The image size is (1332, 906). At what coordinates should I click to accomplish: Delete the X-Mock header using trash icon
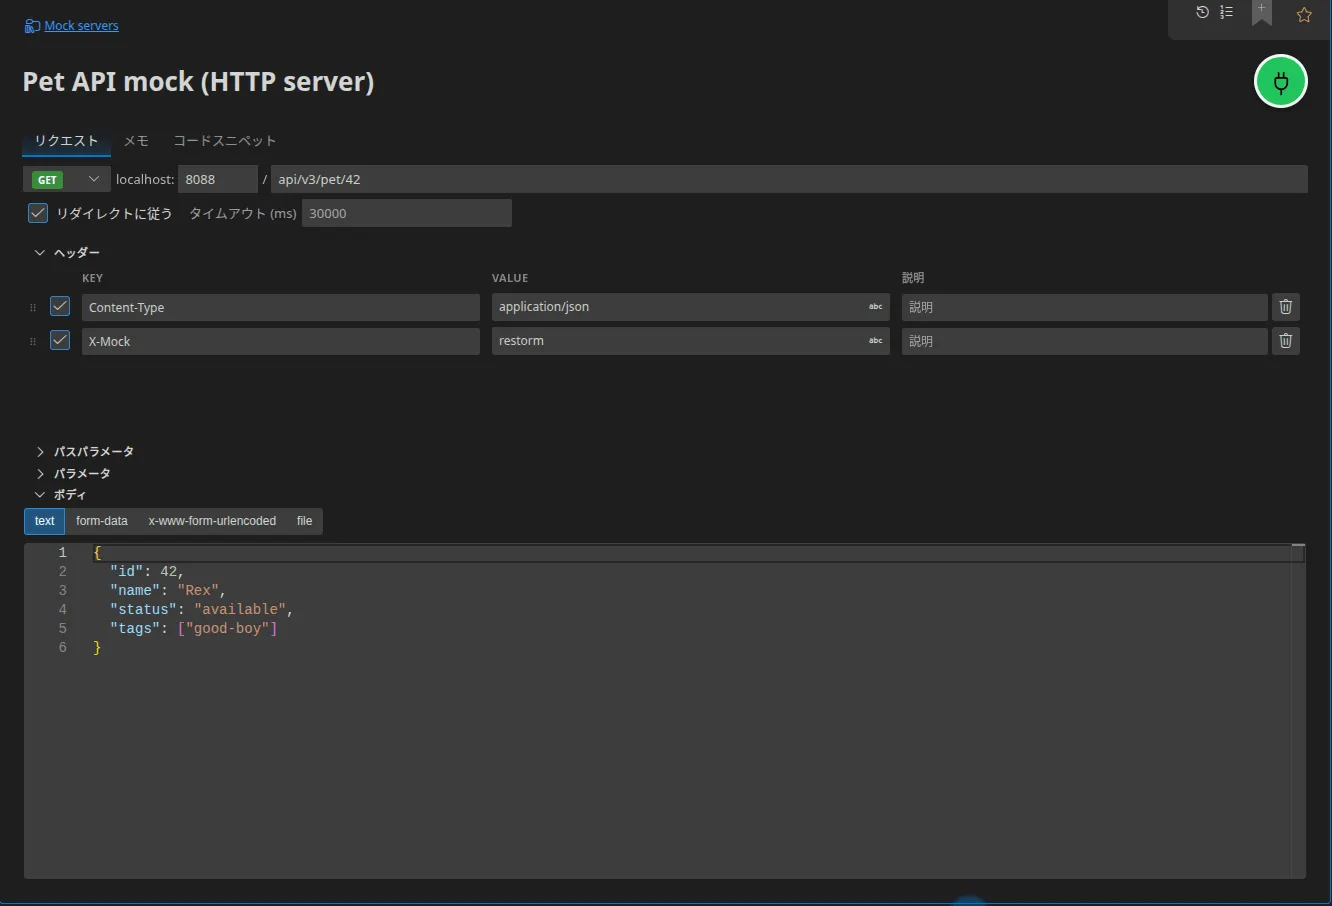pos(1286,341)
